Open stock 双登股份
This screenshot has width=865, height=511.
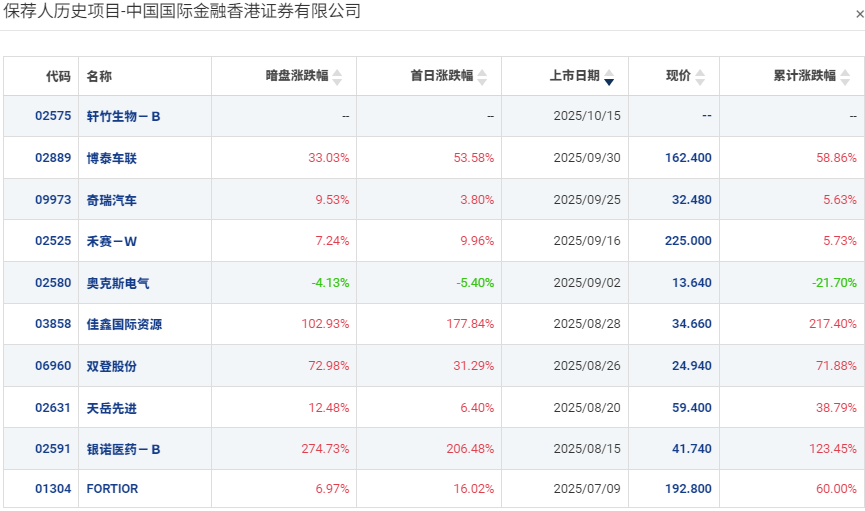111,366
